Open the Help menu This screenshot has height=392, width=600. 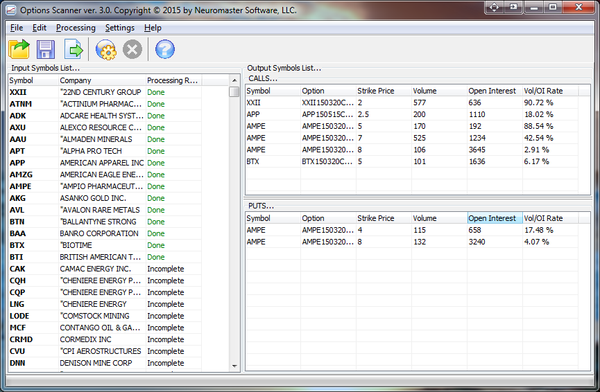pyautogui.click(x=153, y=28)
